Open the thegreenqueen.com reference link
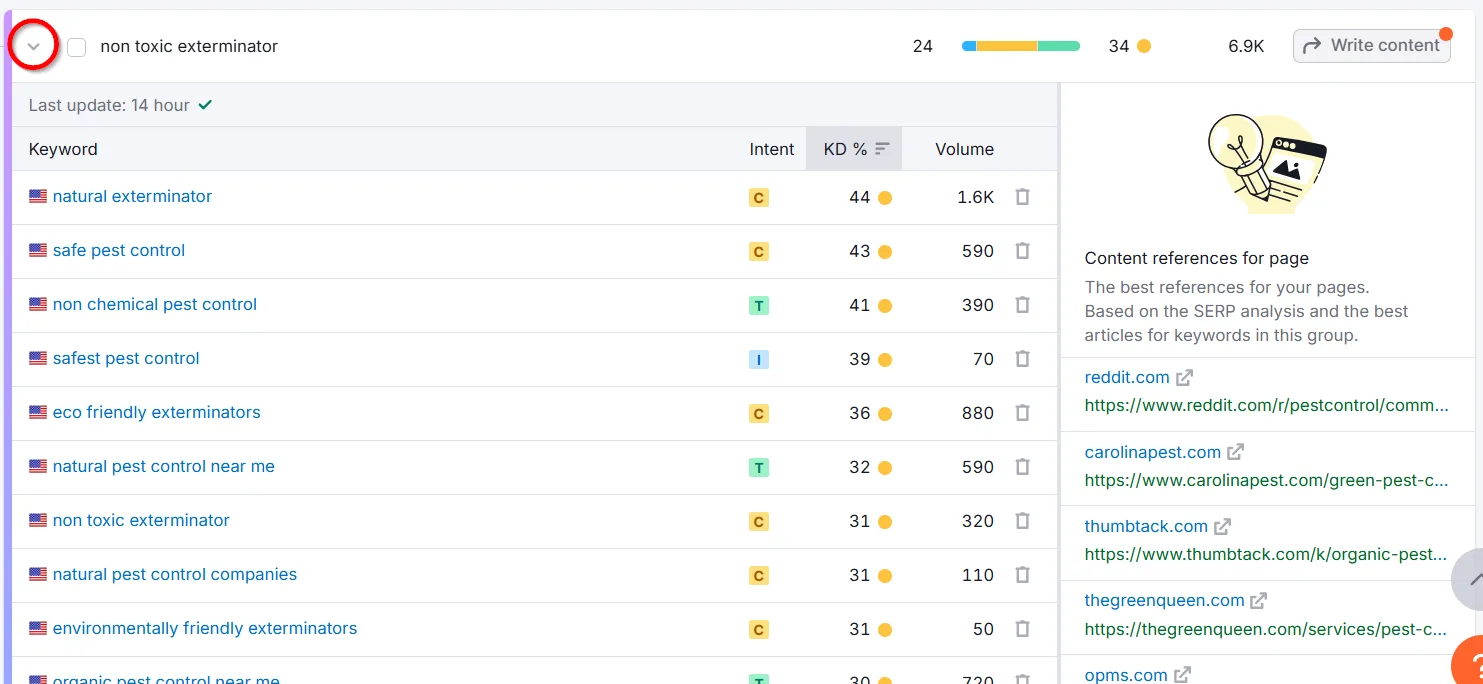Viewport: 1483px width, 684px height. [1165, 600]
